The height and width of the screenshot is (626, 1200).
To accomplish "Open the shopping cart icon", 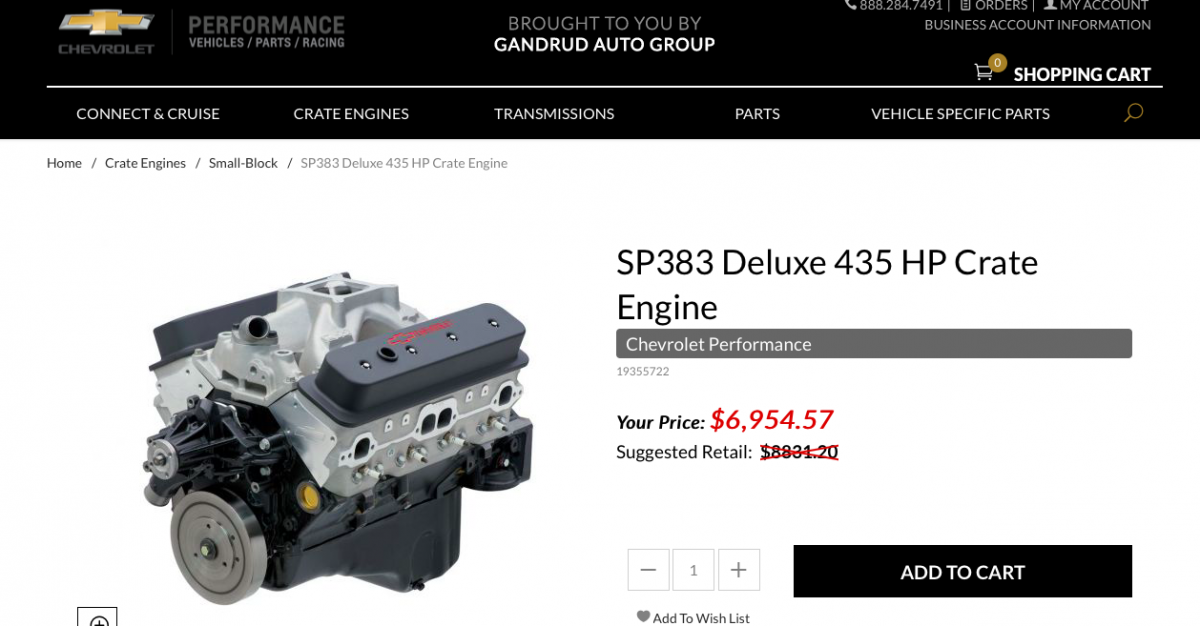I will [984, 72].
